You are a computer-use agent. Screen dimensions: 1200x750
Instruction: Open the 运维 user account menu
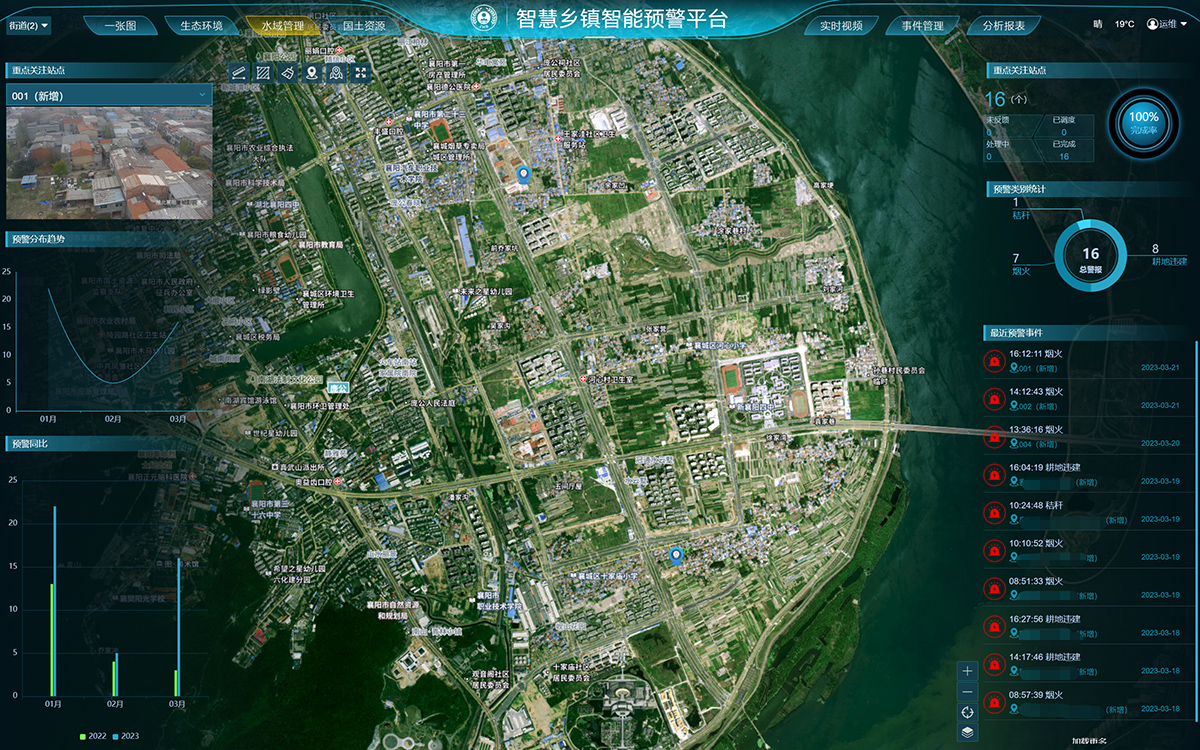click(x=1168, y=24)
